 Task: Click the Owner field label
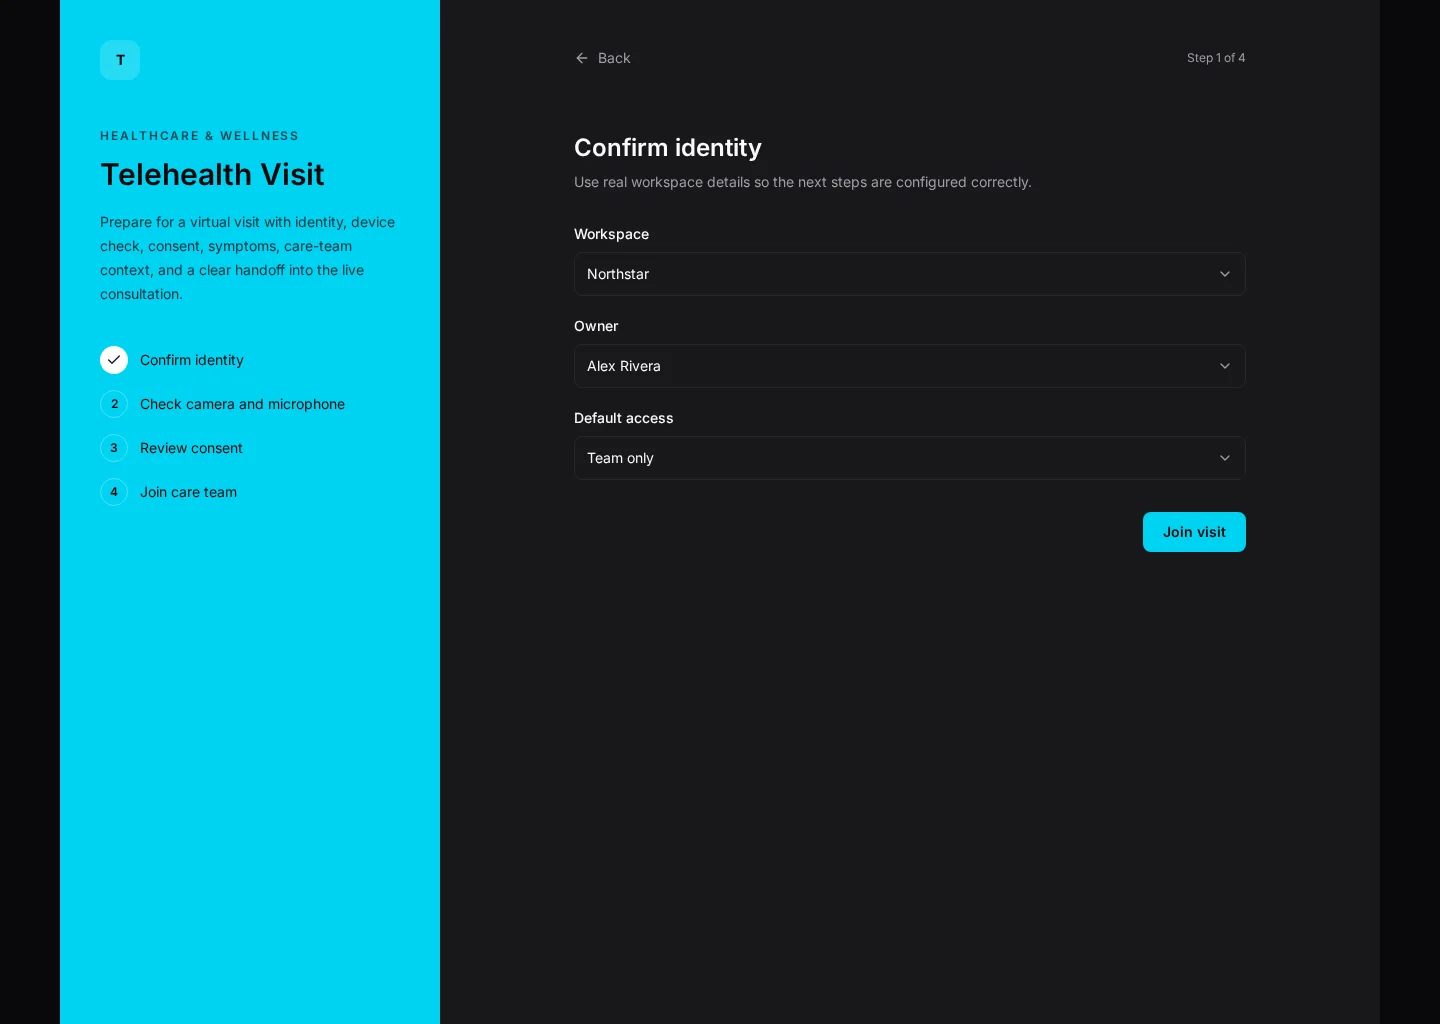596,326
